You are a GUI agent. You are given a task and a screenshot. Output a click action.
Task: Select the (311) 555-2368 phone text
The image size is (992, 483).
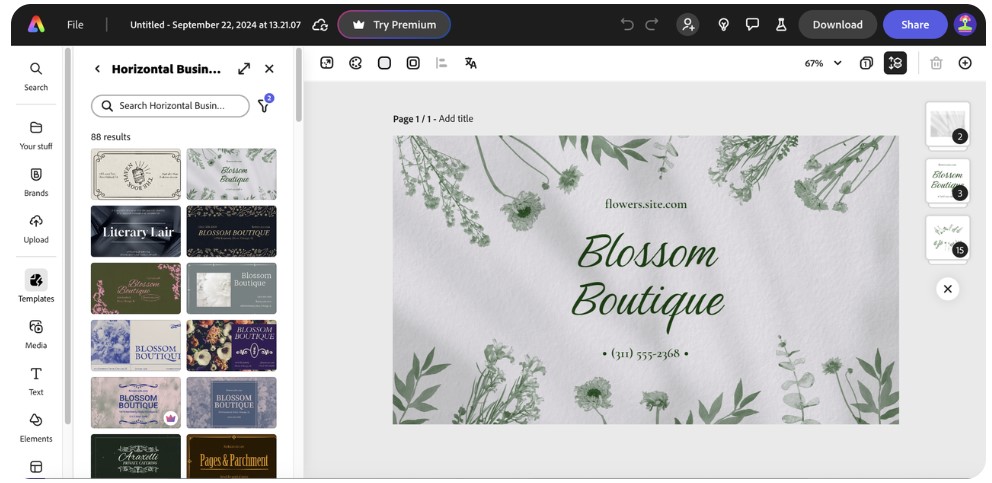tap(645, 353)
